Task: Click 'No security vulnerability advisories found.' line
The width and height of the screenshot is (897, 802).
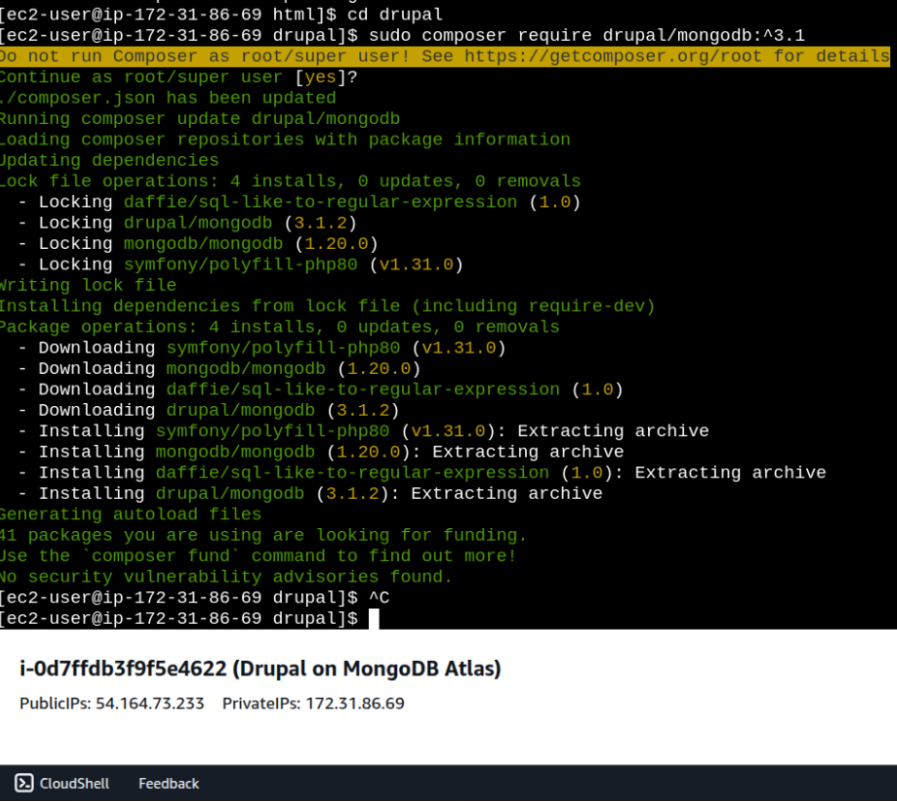Action: click(x=226, y=577)
